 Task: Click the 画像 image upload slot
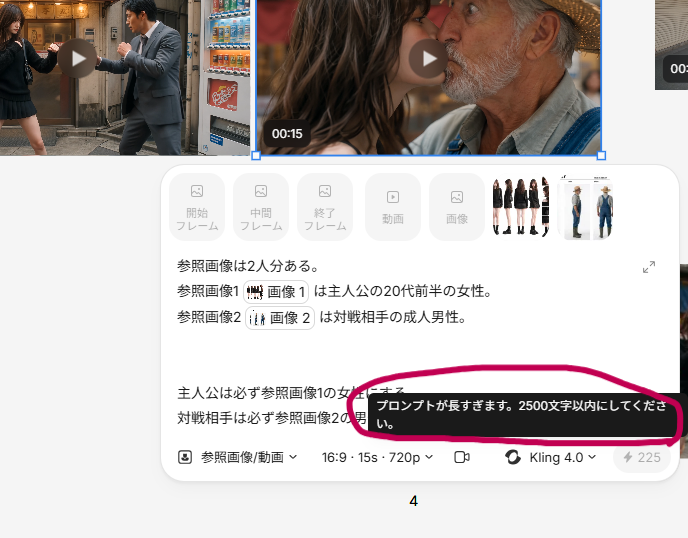[x=457, y=207]
